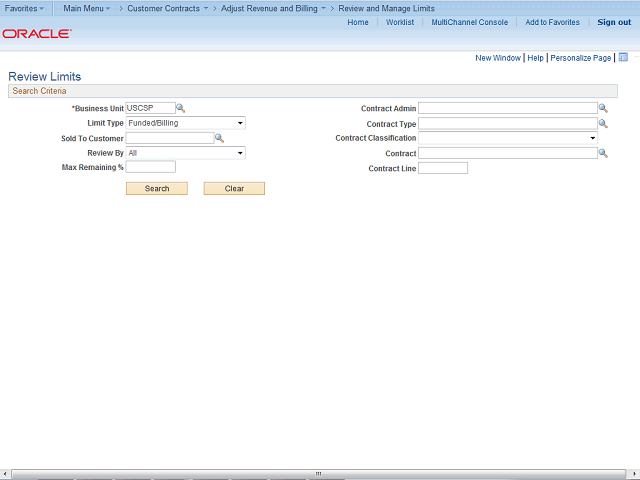Open Business Unit lookup magnifier
Viewport: 640px width, 480px height.
(180, 108)
